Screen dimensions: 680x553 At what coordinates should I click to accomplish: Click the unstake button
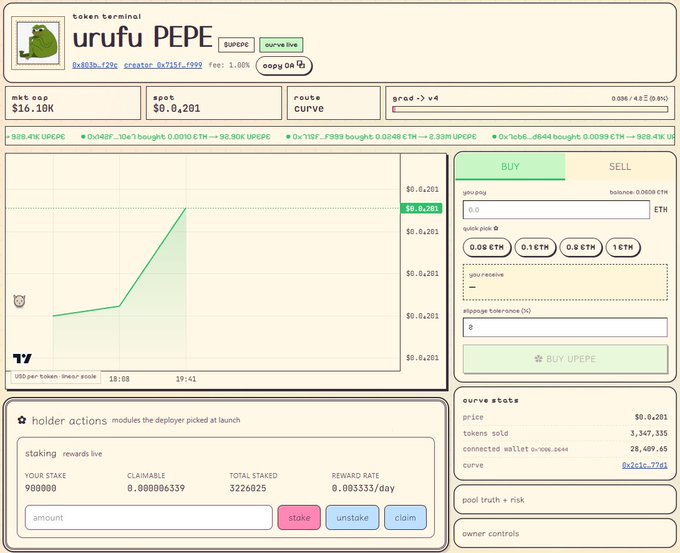(x=352, y=517)
